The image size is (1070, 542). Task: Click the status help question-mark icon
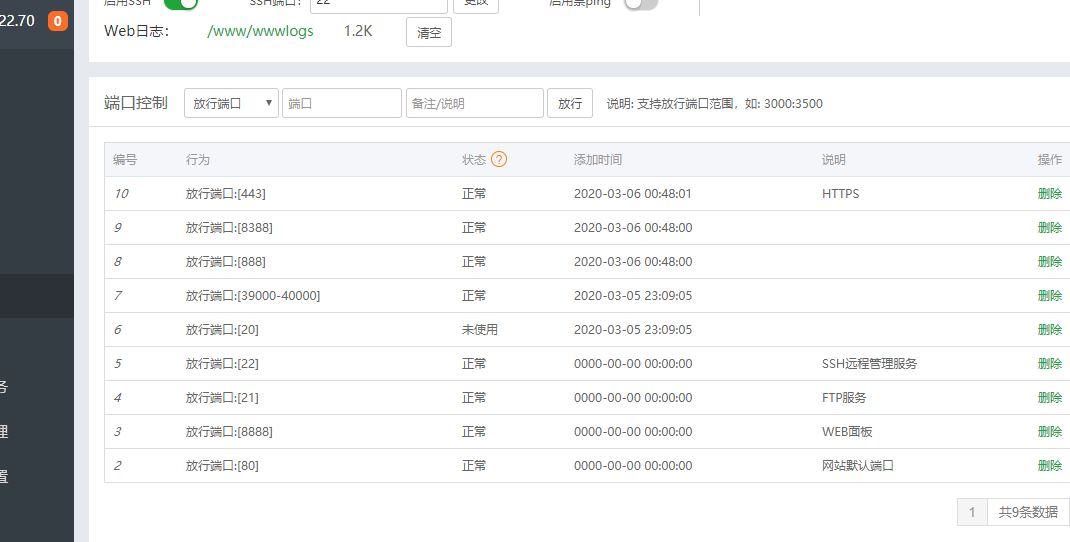[x=499, y=160]
